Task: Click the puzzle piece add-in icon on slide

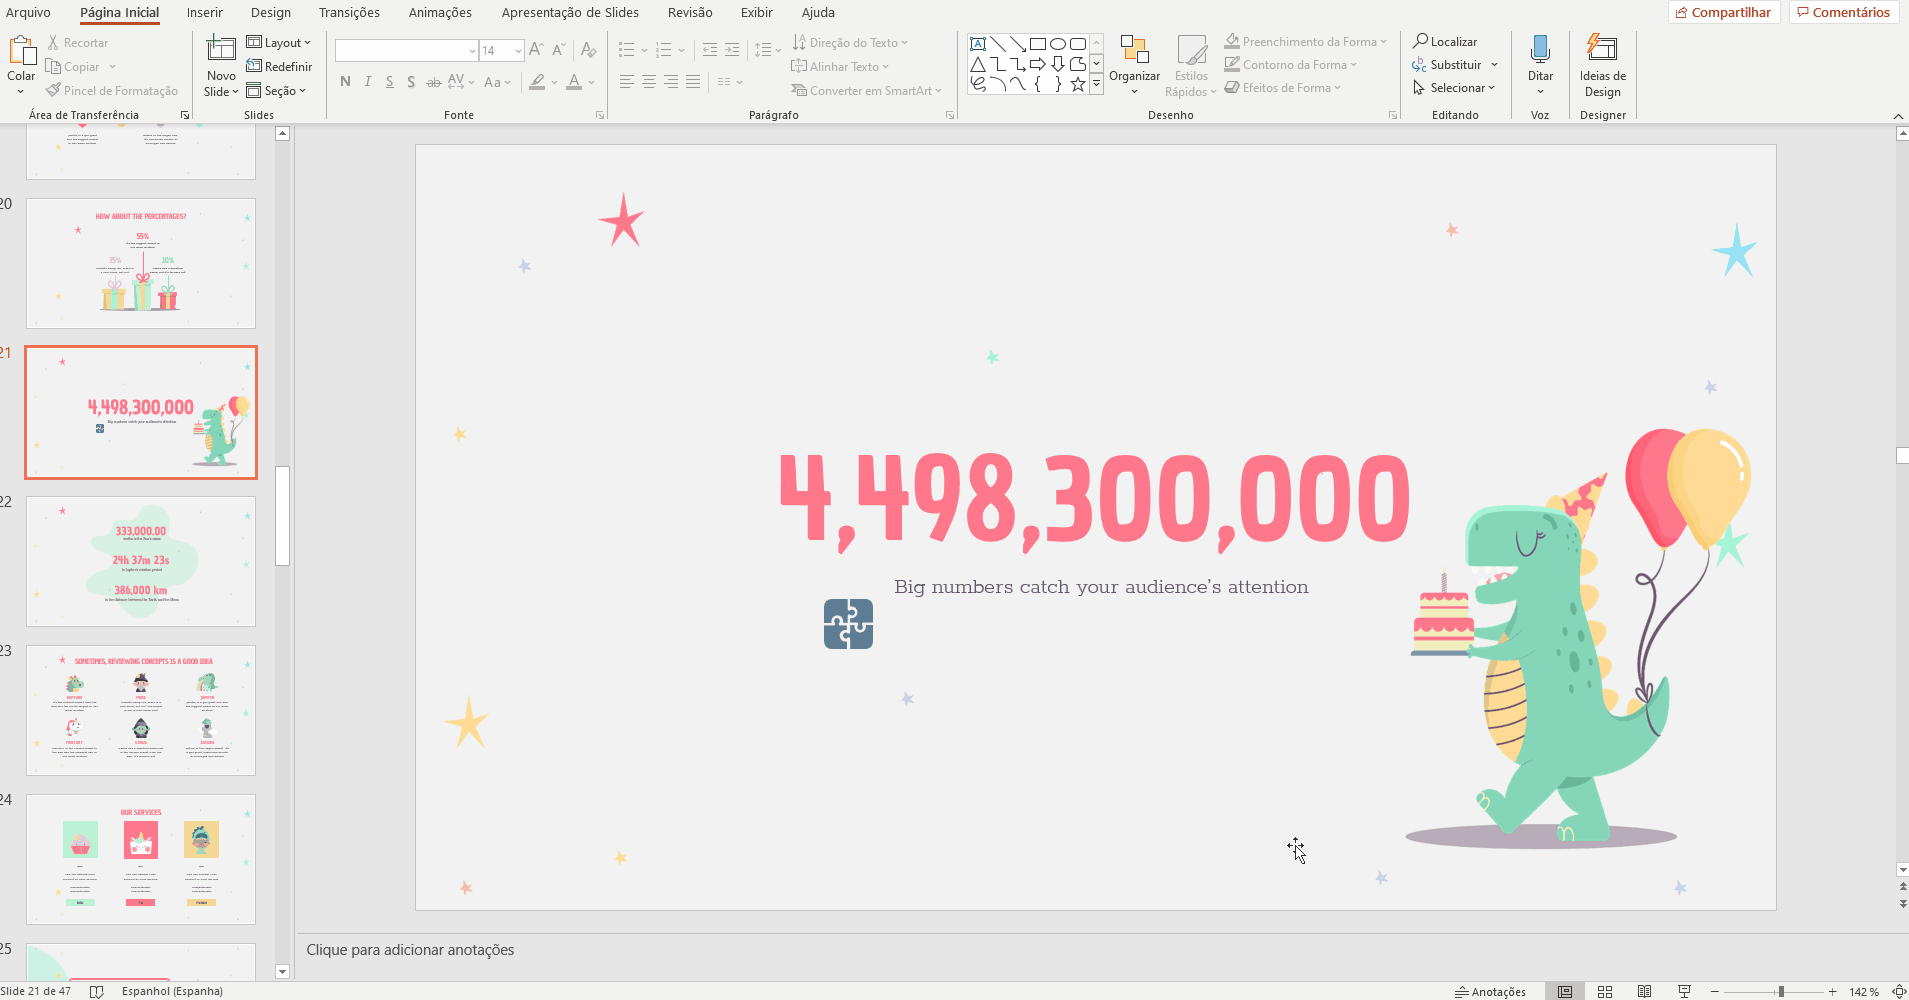Action: click(x=848, y=624)
